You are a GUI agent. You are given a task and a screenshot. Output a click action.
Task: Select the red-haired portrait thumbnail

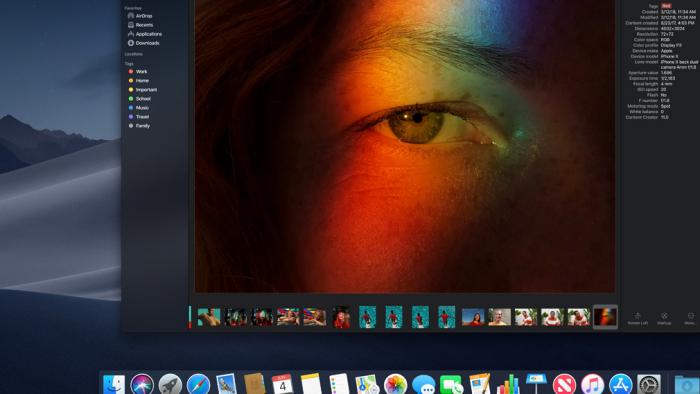[341, 317]
